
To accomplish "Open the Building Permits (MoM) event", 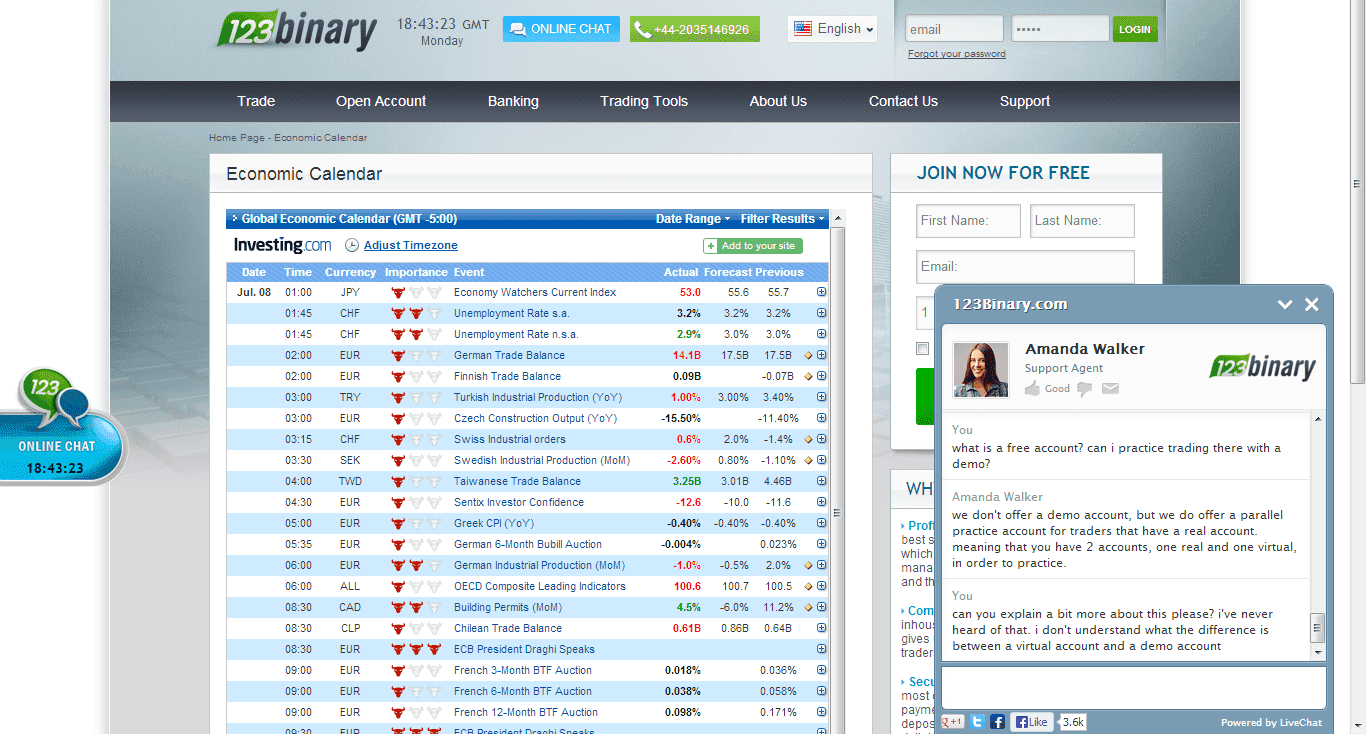I will [x=508, y=607].
